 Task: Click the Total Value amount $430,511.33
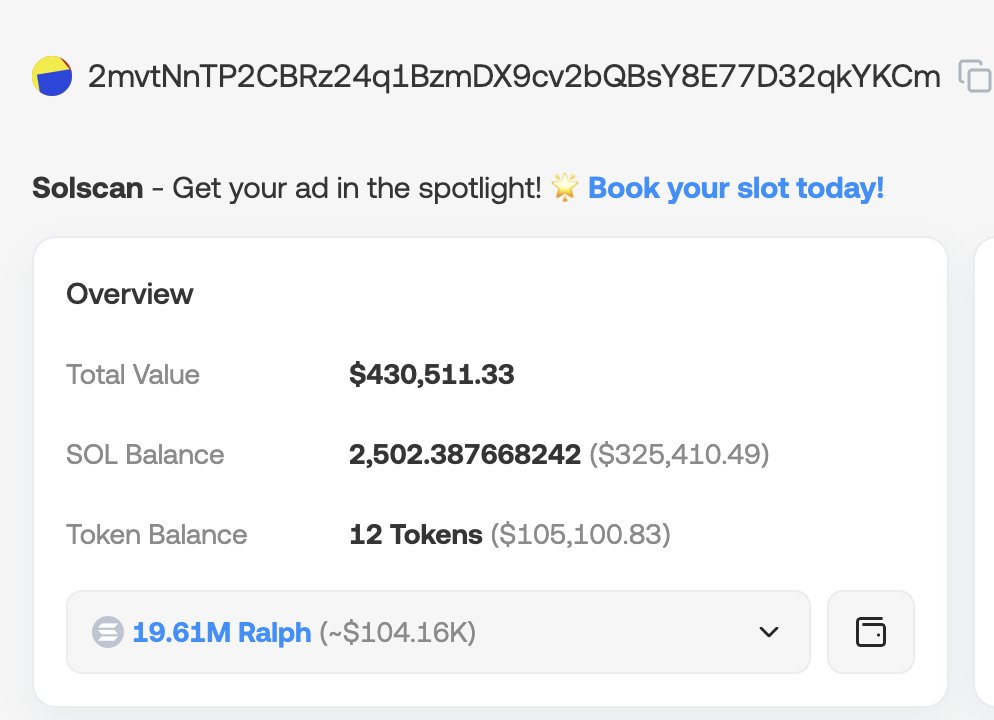click(431, 375)
